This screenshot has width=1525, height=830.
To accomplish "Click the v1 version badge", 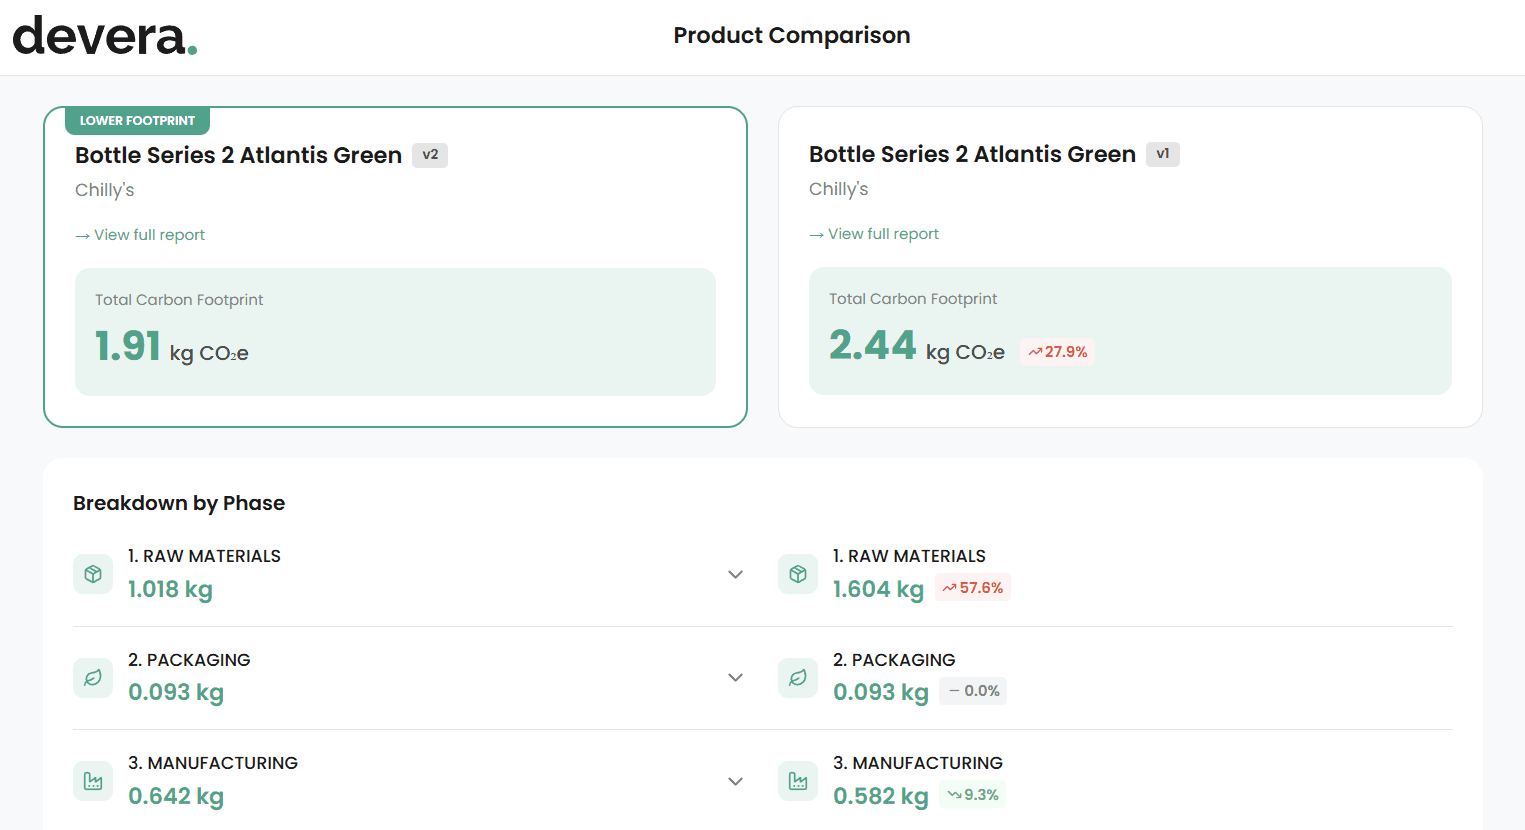I will (x=1163, y=154).
